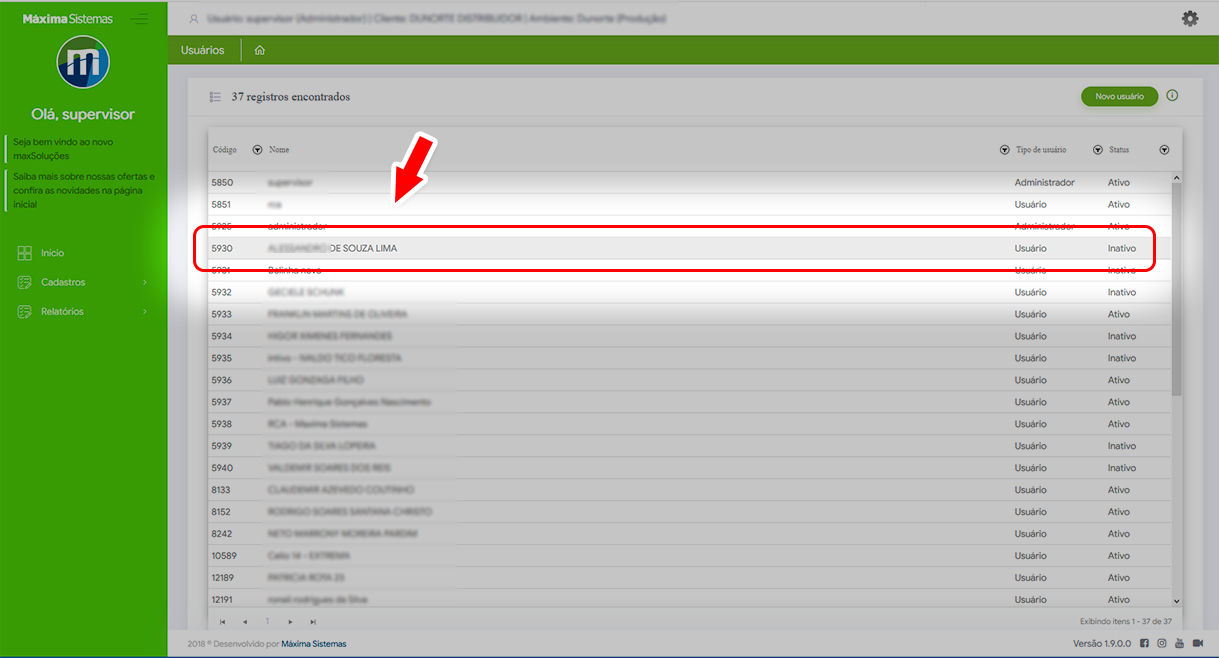Click the video camera icon in footer
The image size is (1219, 658).
pyautogui.click(x=1198, y=643)
